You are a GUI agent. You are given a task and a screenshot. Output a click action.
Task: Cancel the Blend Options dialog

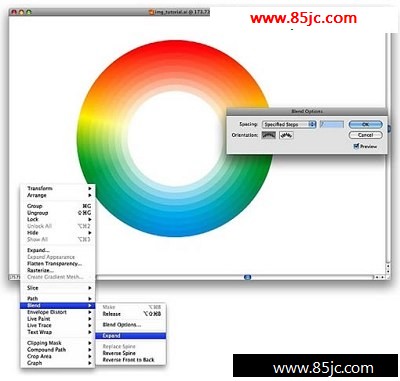(x=365, y=135)
